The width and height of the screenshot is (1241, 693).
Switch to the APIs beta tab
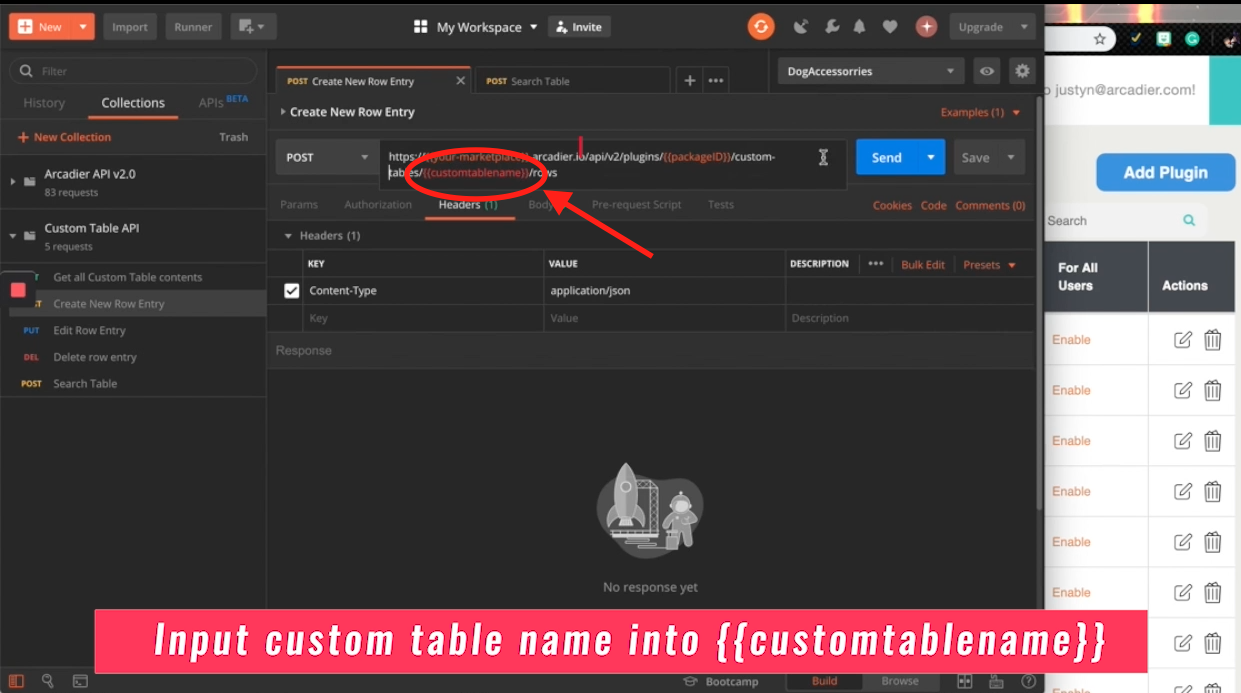pyautogui.click(x=223, y=102)
